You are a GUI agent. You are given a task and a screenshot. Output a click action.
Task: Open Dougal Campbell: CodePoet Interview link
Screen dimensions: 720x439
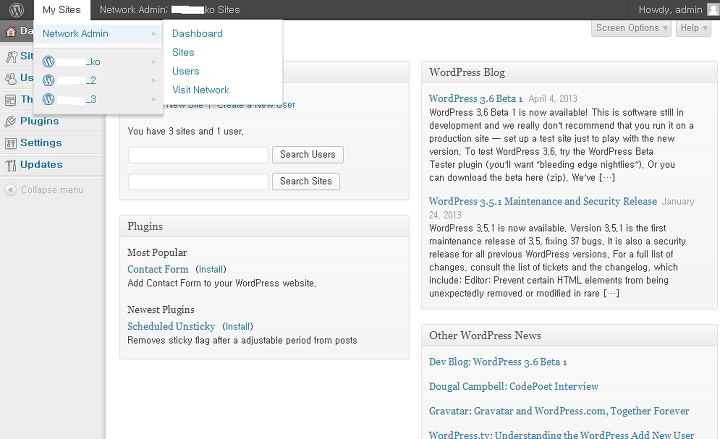513,386
